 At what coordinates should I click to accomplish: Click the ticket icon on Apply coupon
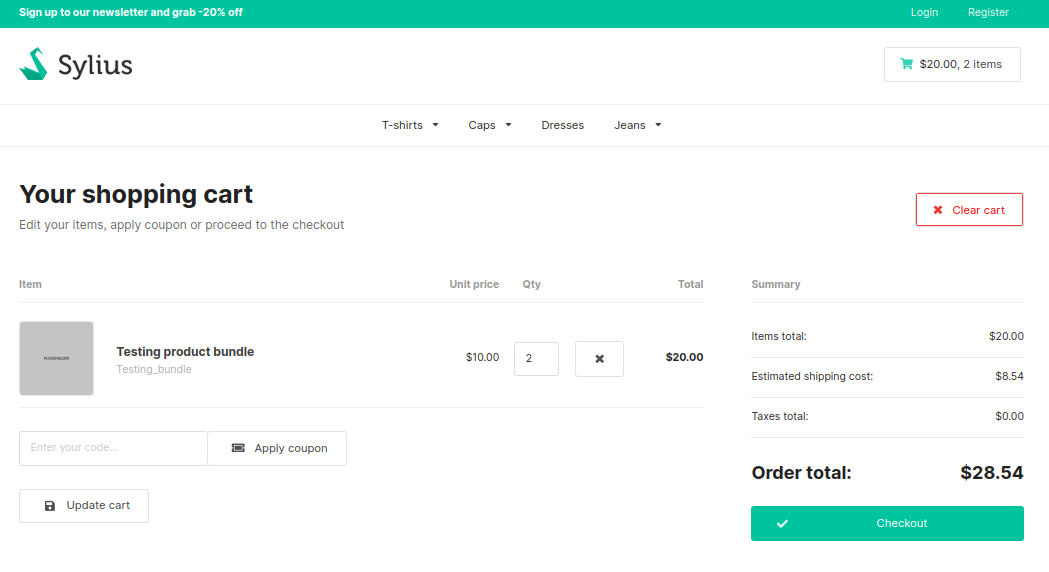click(x=238, y=448)
